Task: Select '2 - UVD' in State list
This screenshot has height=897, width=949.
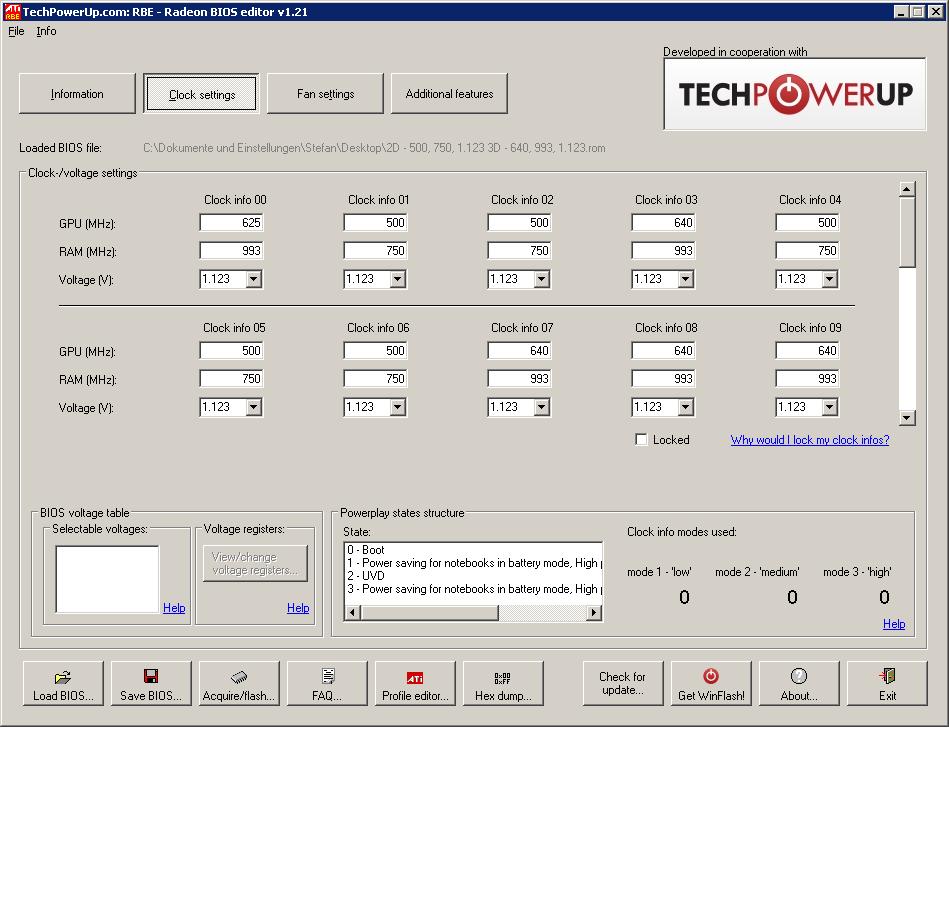Action: (473, 576)
